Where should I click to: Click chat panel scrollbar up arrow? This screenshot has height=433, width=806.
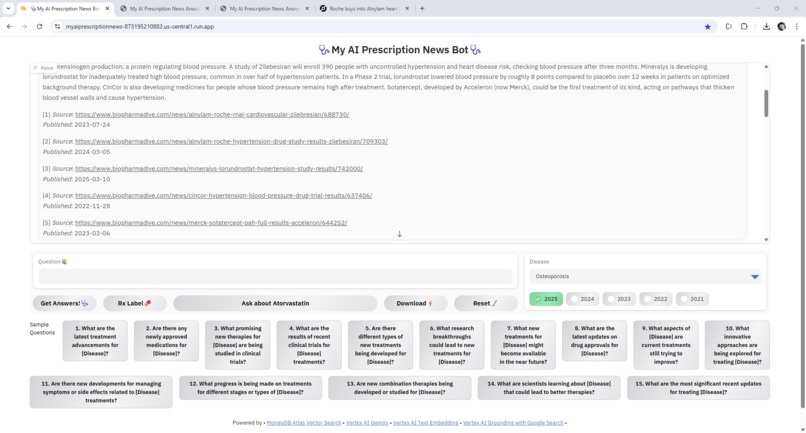[x=766, y=67]
